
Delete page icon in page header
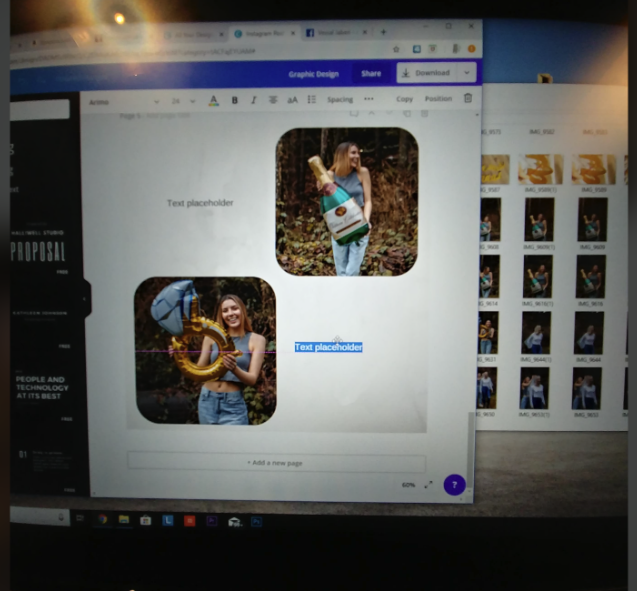(424, 114)
